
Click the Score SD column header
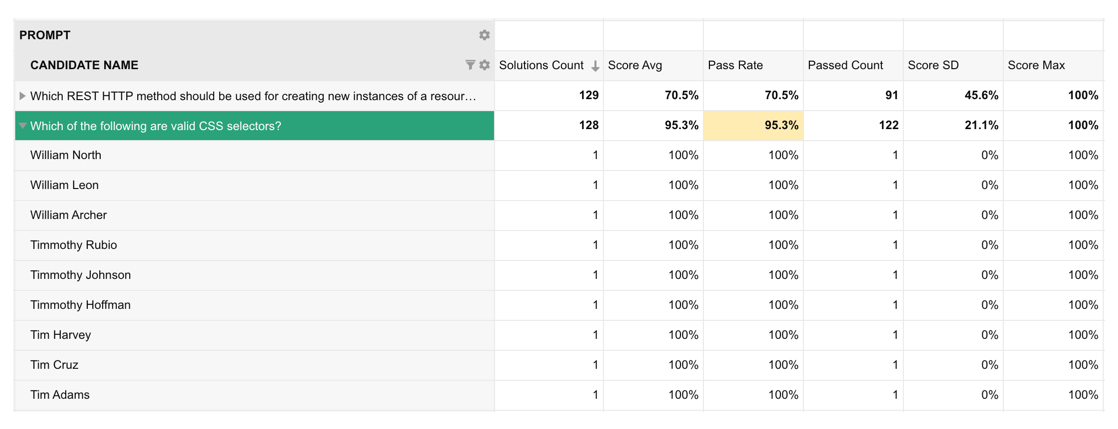coord(933,65)
